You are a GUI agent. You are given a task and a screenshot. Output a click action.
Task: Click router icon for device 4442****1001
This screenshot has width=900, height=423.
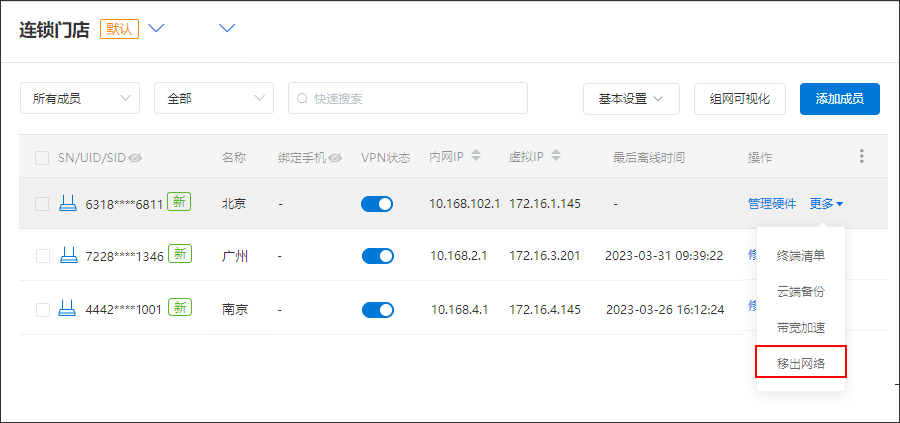point(68,308)
